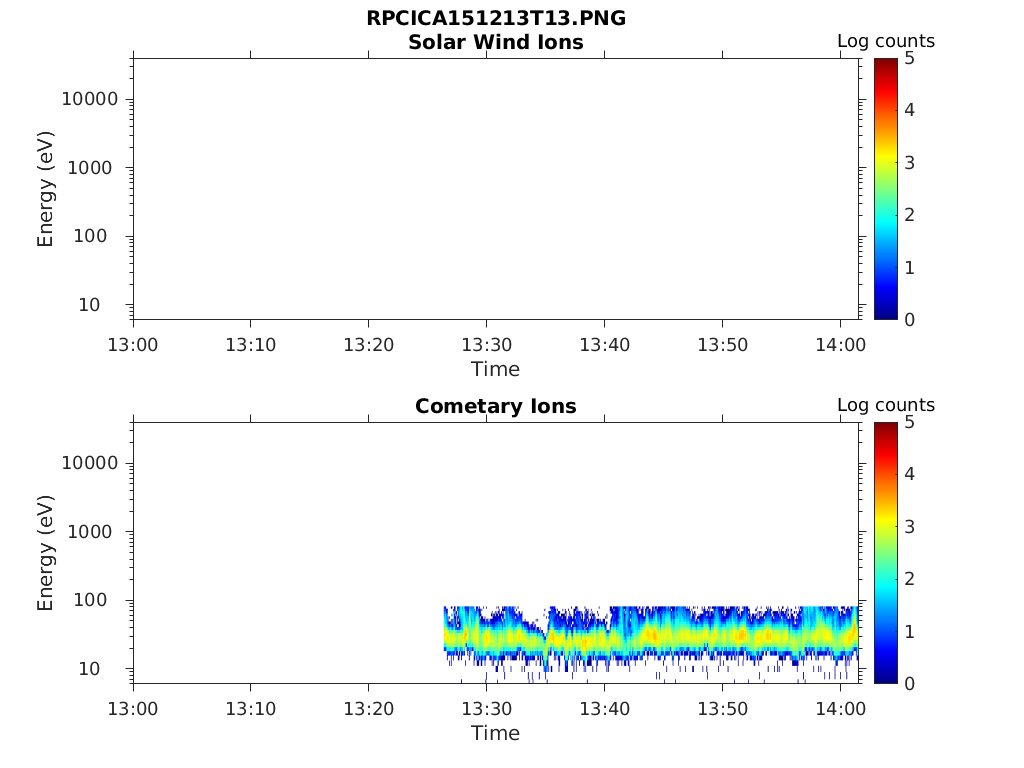
Task: Select the 10000 energy tick of Cometary plot
Action: tap(90, 463)
